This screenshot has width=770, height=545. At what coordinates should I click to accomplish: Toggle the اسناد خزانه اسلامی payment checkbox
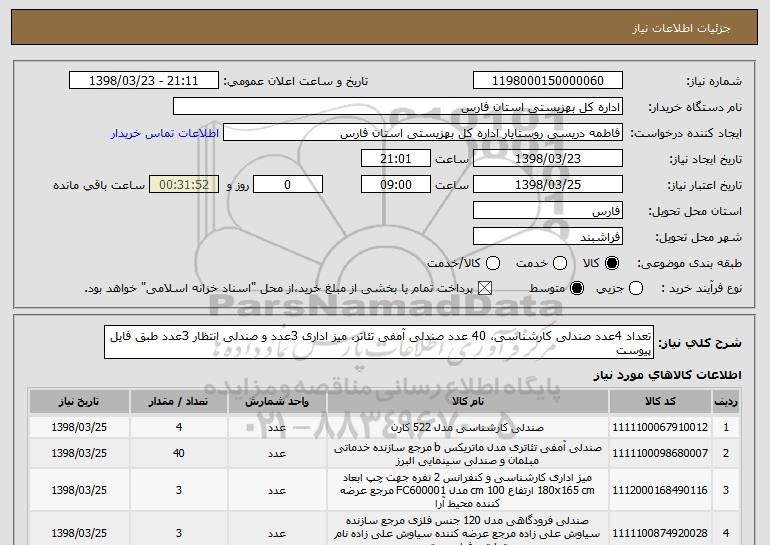coord(485,288)
